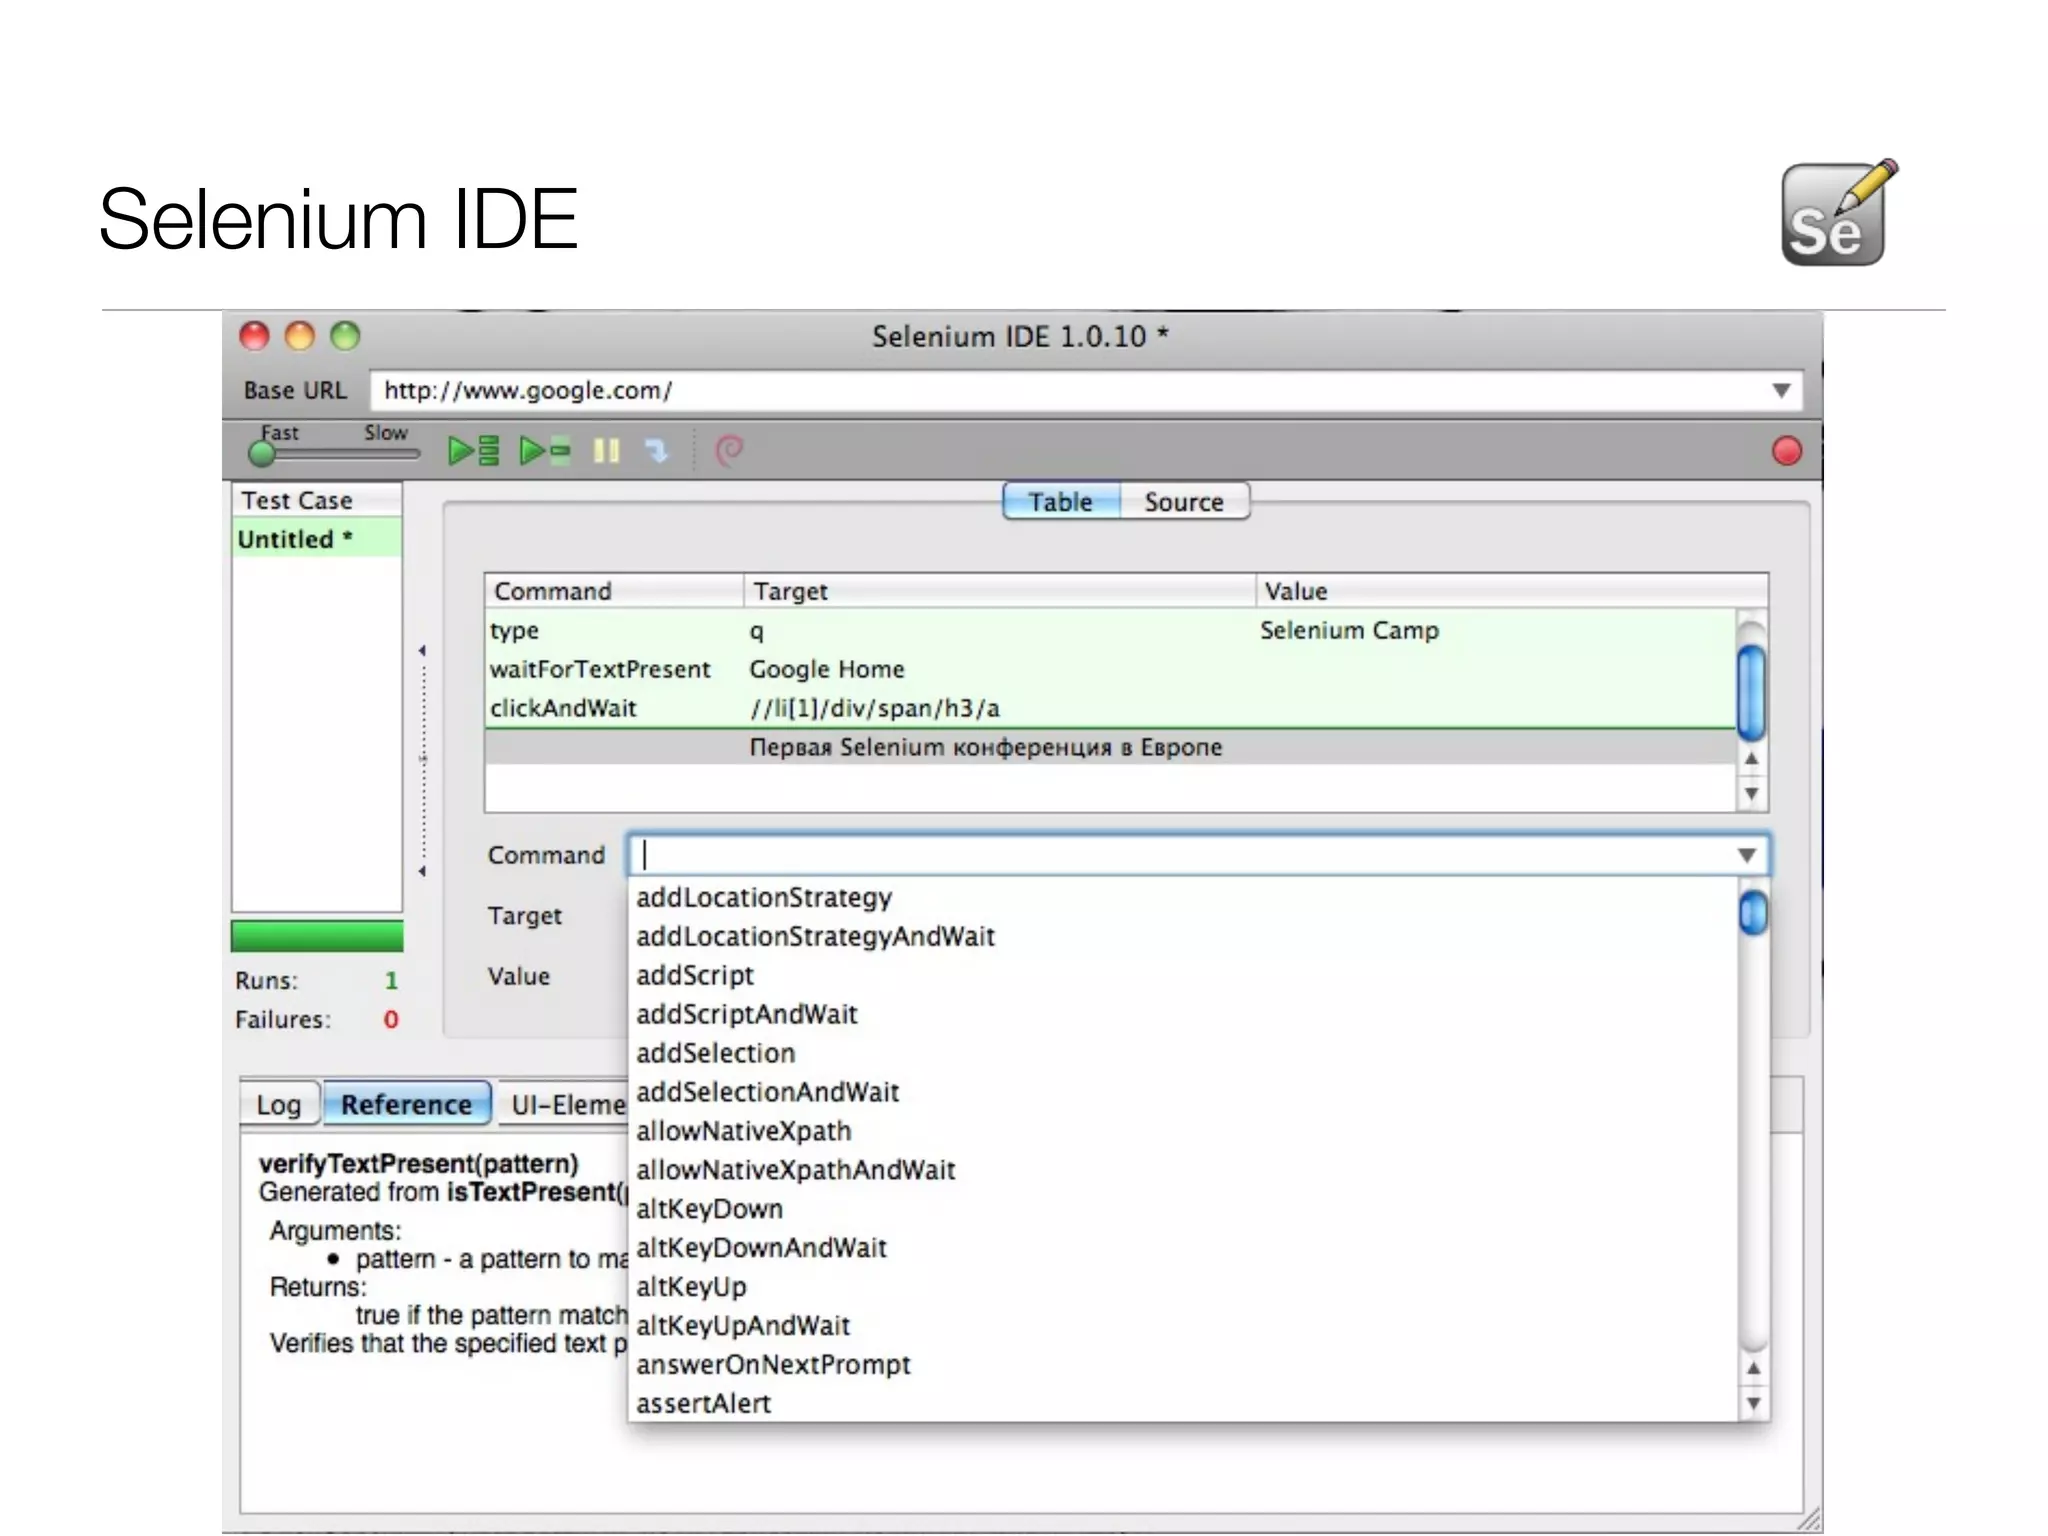Click the command table scroll down arrow
The image size is (2048, 1536).
(1751, 793)
